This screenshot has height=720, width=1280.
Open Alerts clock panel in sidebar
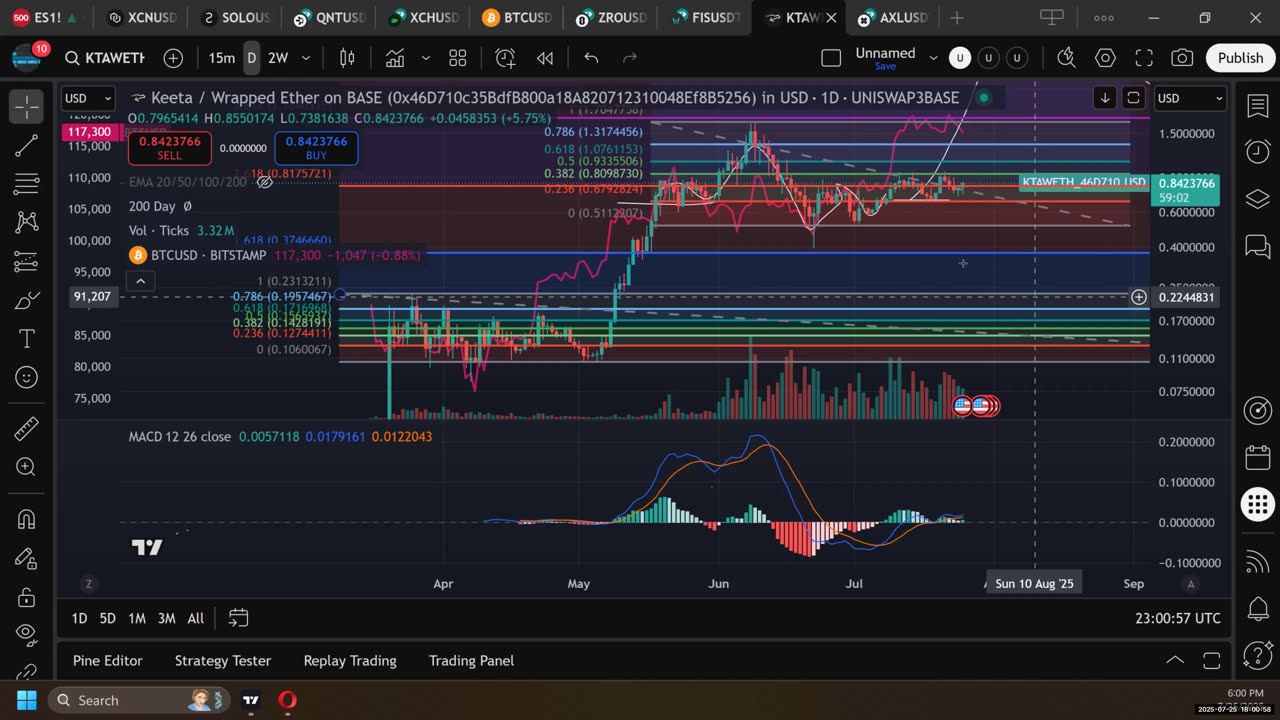click(1257, 152)
